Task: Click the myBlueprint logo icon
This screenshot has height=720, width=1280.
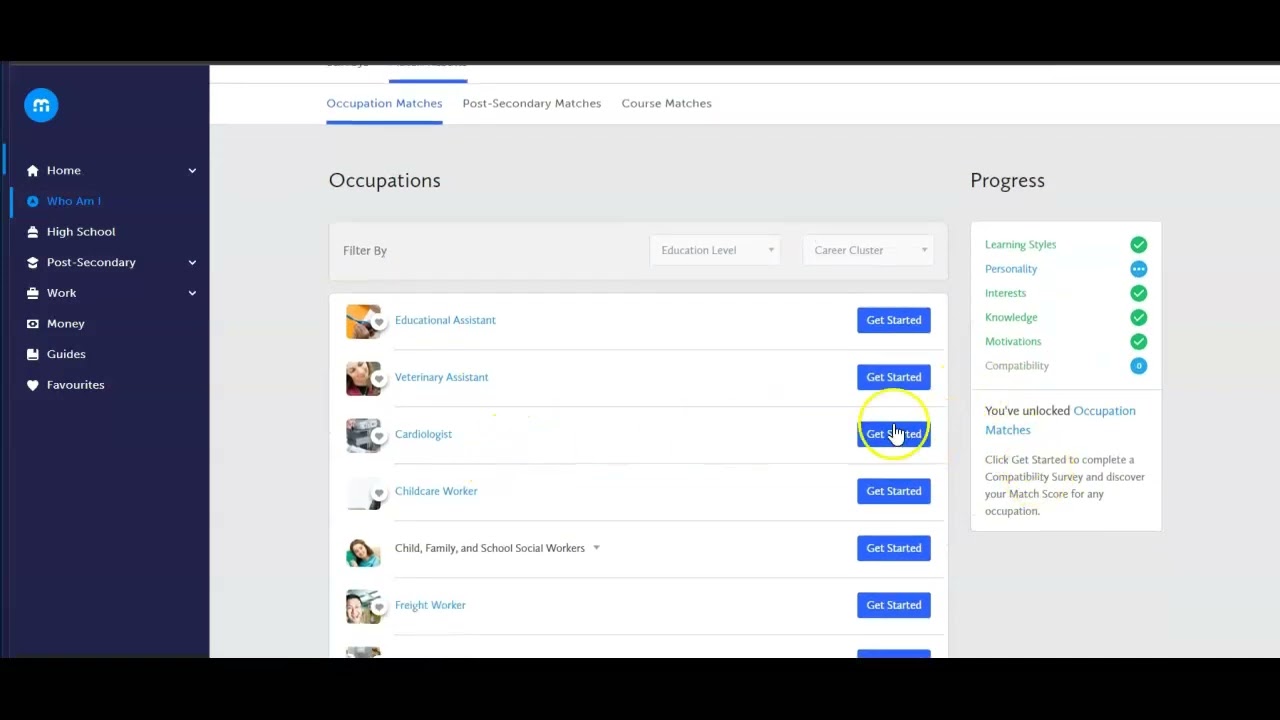Action: click(41, 105)
